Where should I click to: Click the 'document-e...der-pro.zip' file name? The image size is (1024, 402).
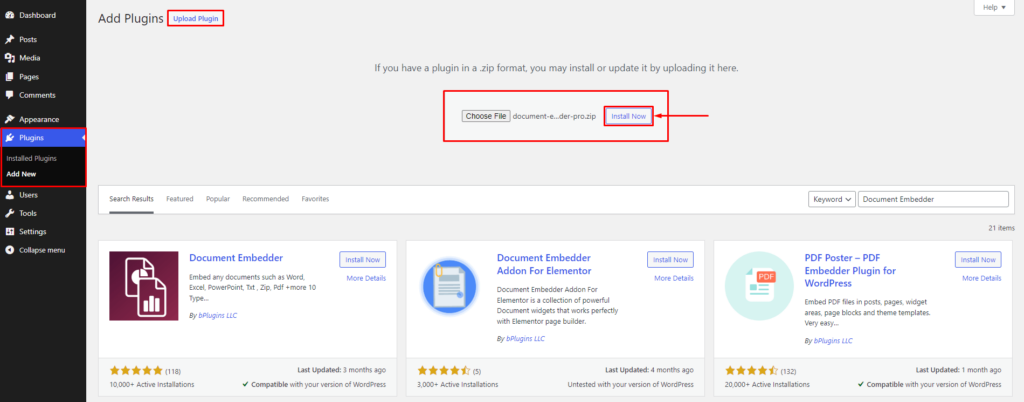pyautogui.click(x=554, y=116)
